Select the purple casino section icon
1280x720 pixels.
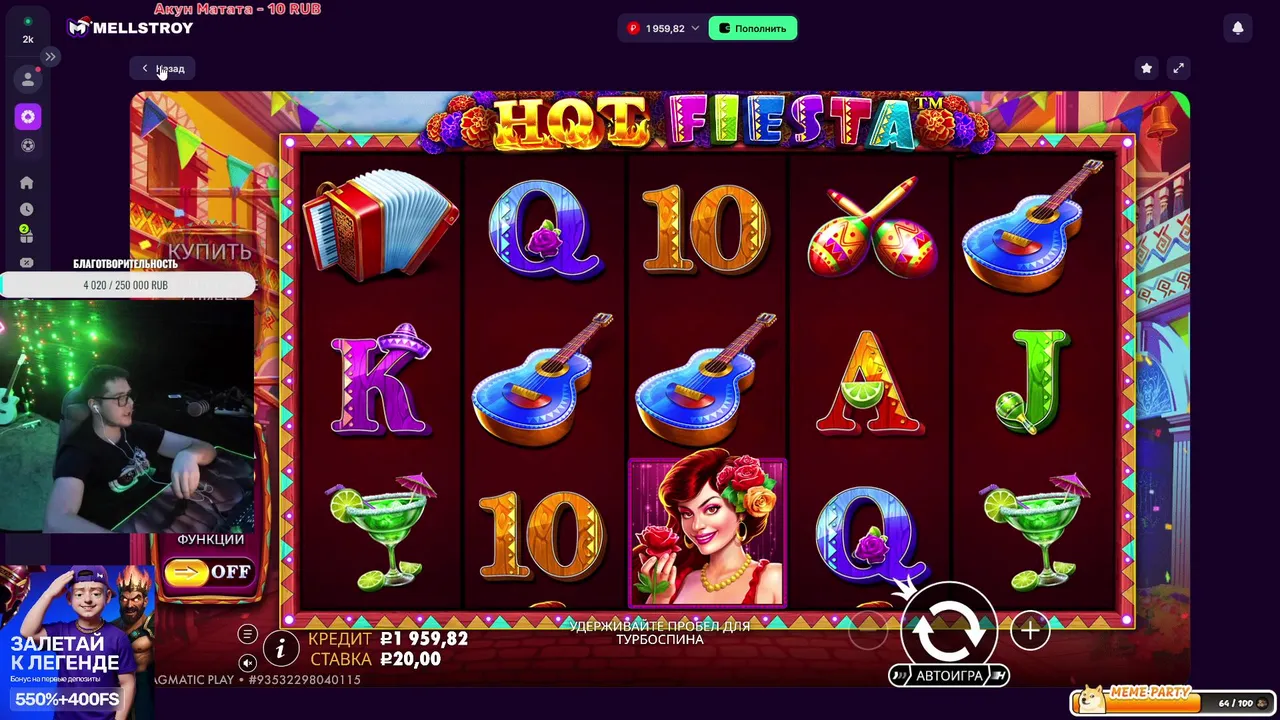[x=28, y=117]
